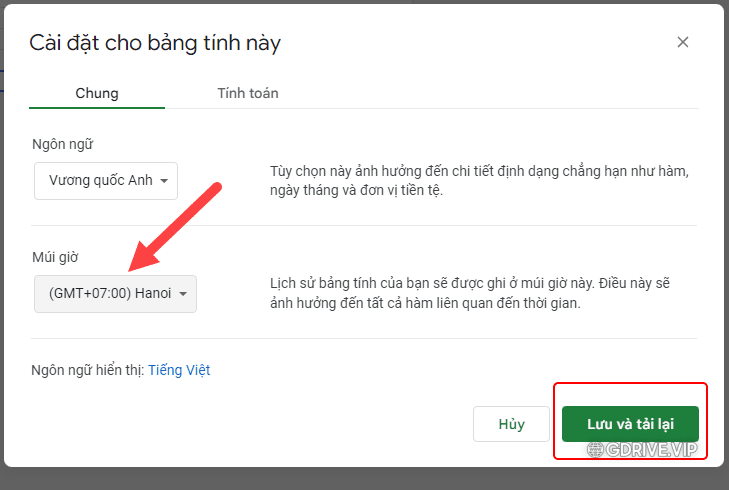Click the timezone history description text
The image size is (729, 490).
tap(470, 293)
